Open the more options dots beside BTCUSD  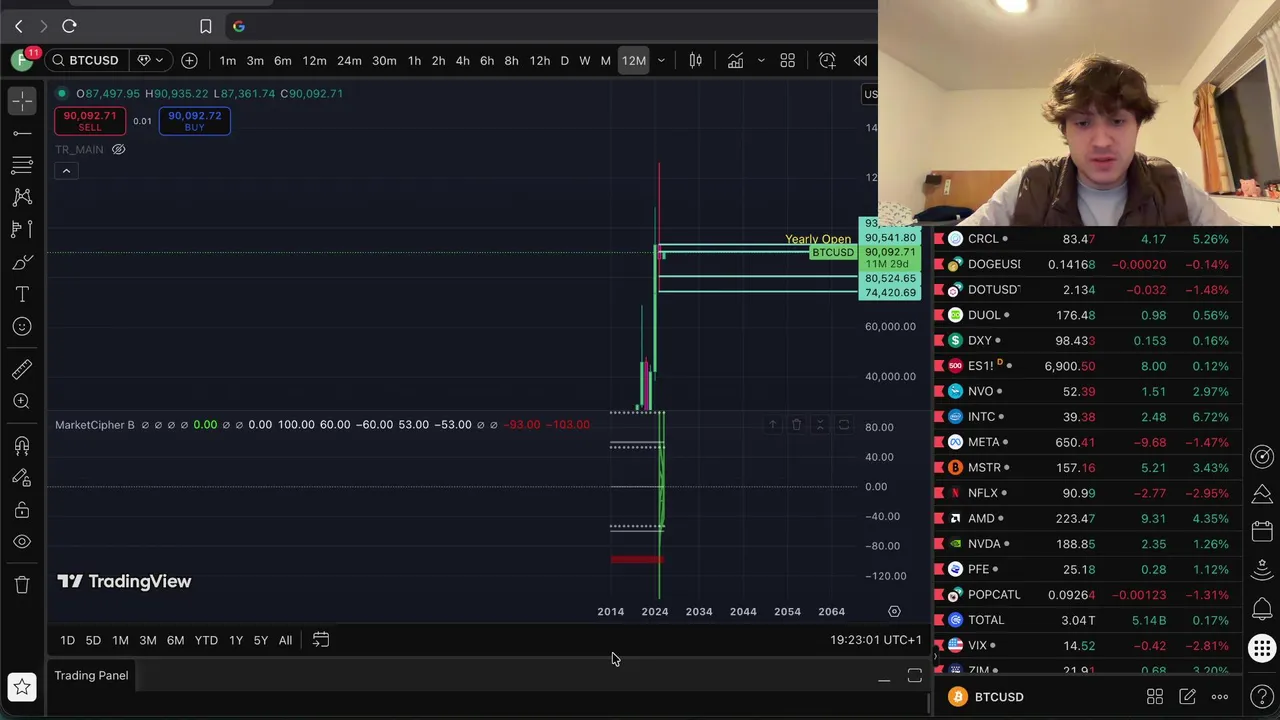[1220, 697]
